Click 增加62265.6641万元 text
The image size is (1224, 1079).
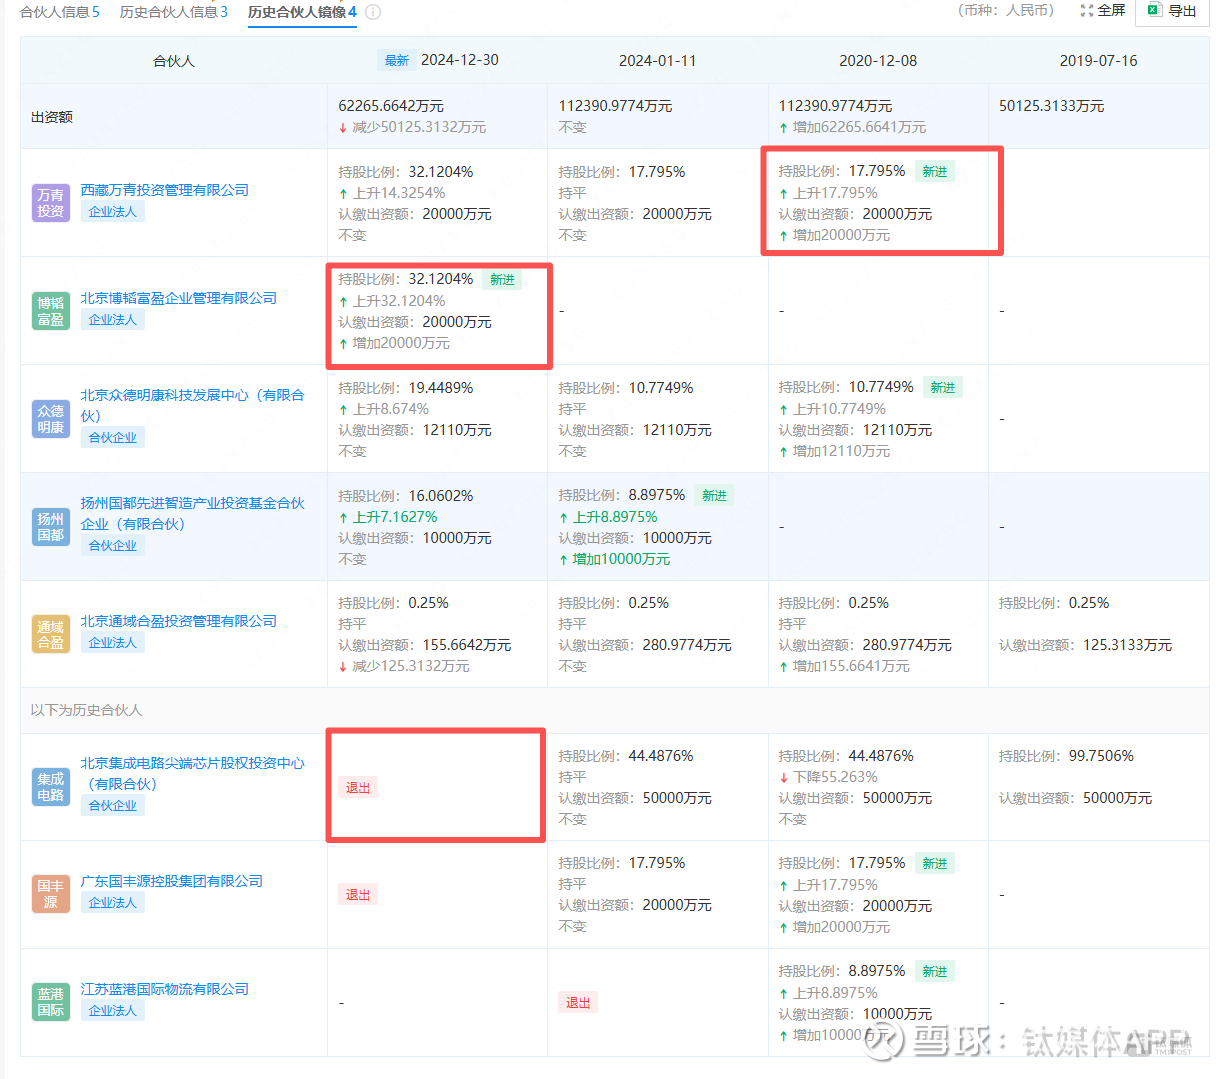coord(852,127)
